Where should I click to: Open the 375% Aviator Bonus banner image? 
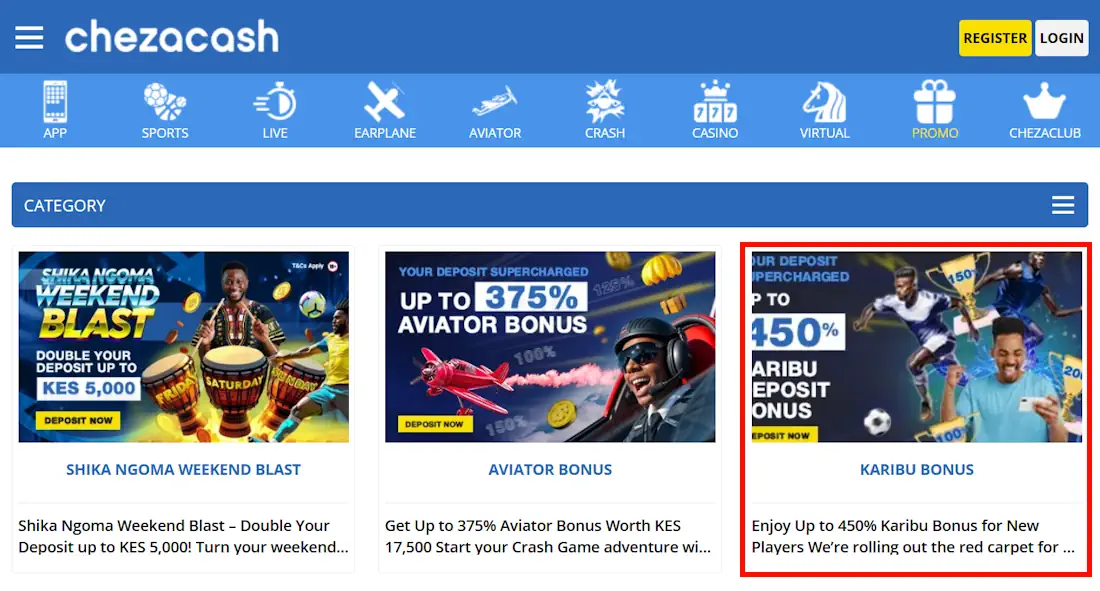(x=550, y=347)
